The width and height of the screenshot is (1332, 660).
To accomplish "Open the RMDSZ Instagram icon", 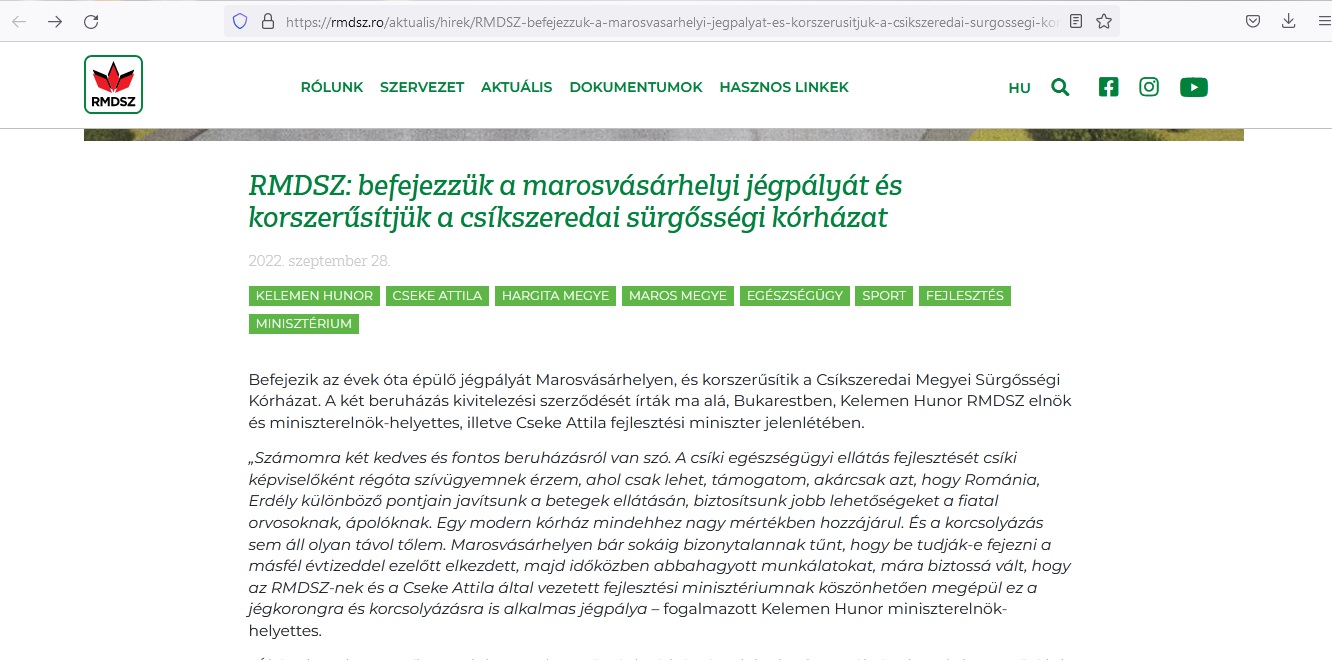I will click(x=1149, y=88).
